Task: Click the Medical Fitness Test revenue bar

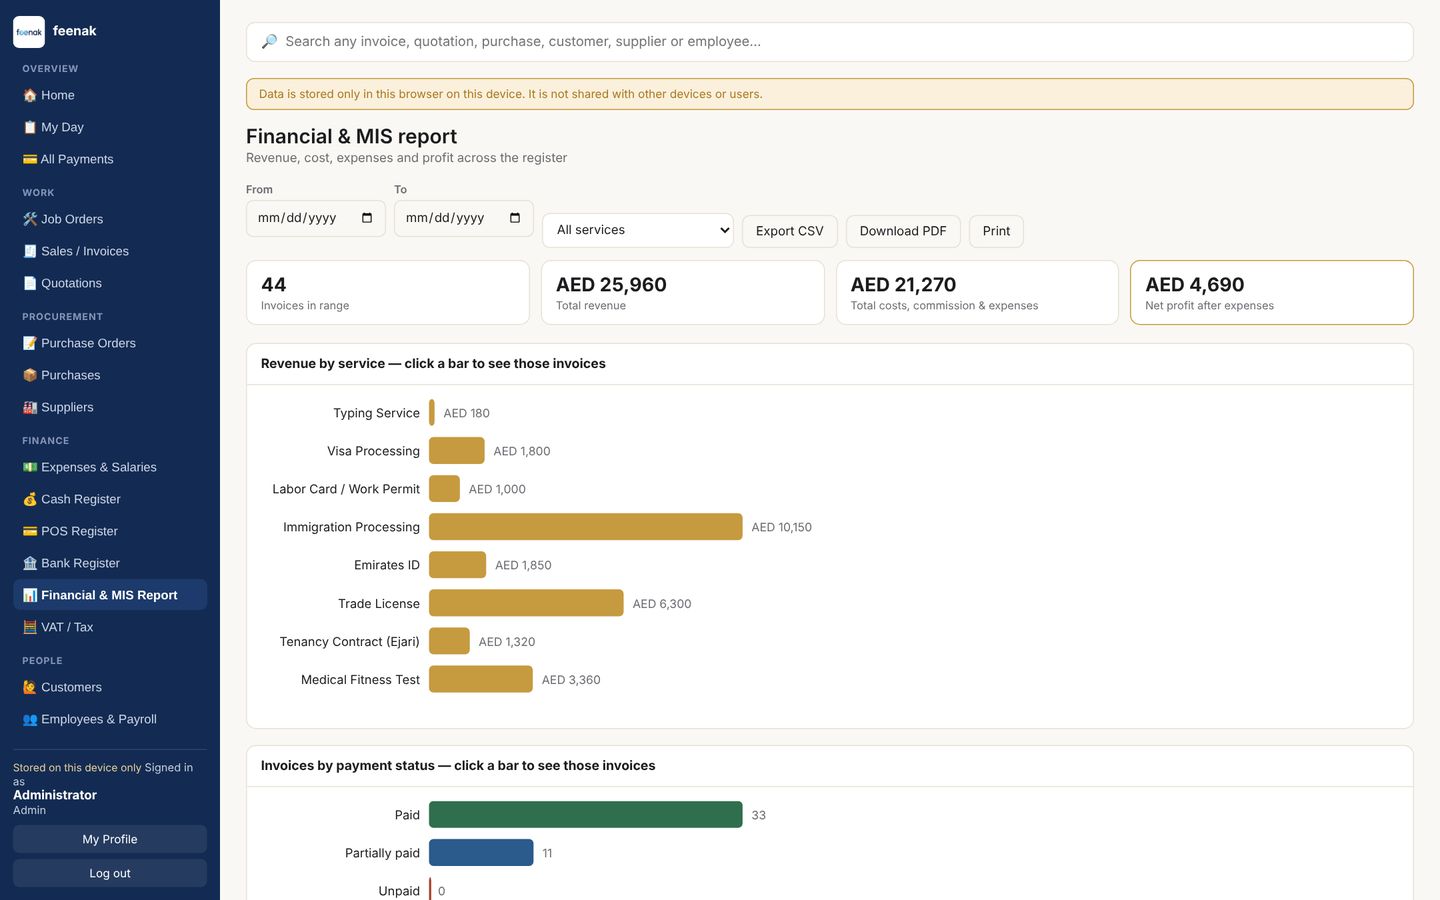Action: tap(481, 679)
